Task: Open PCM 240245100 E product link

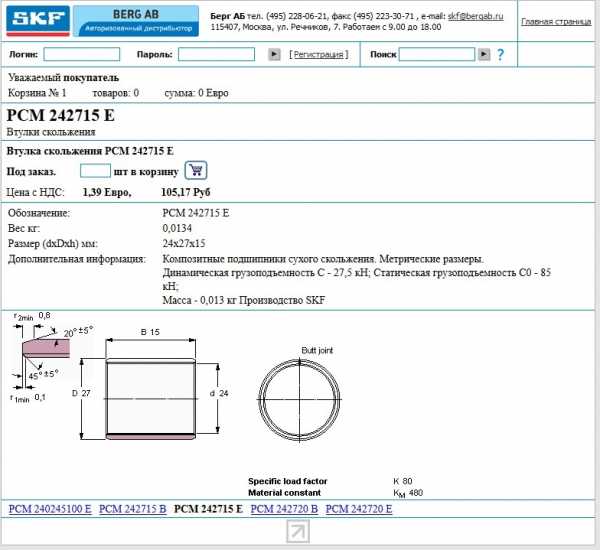Action: (x=50, y=509)
